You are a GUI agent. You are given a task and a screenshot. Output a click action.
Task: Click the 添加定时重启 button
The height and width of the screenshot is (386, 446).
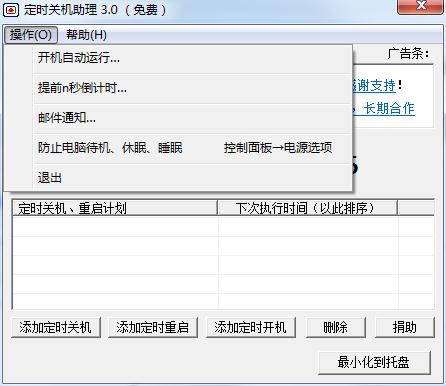pyautogui.click(x=153, y=327)
